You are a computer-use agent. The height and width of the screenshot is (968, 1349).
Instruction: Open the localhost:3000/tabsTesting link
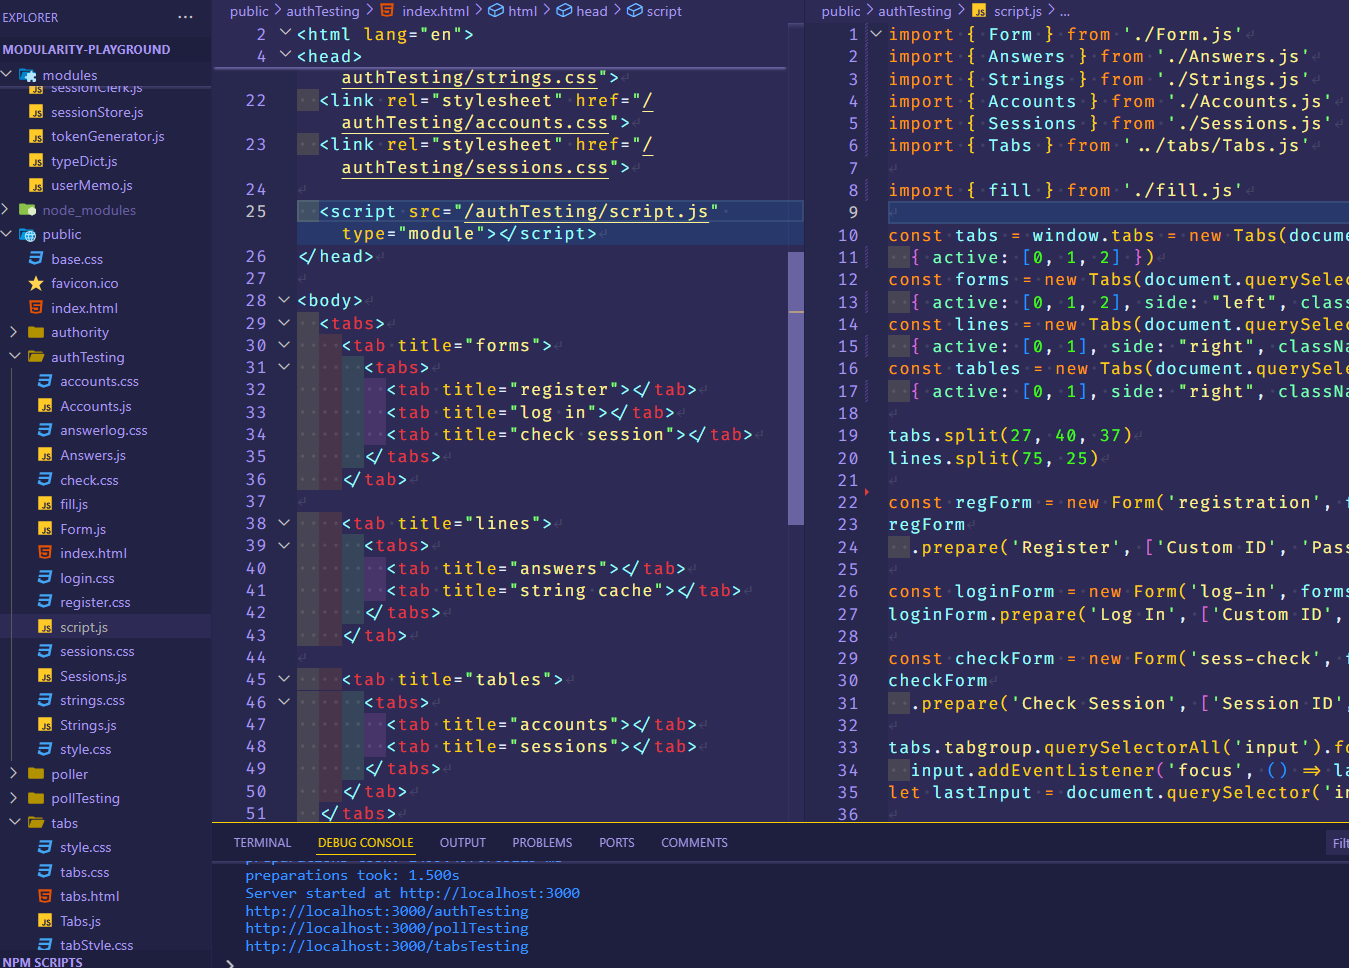387,946
